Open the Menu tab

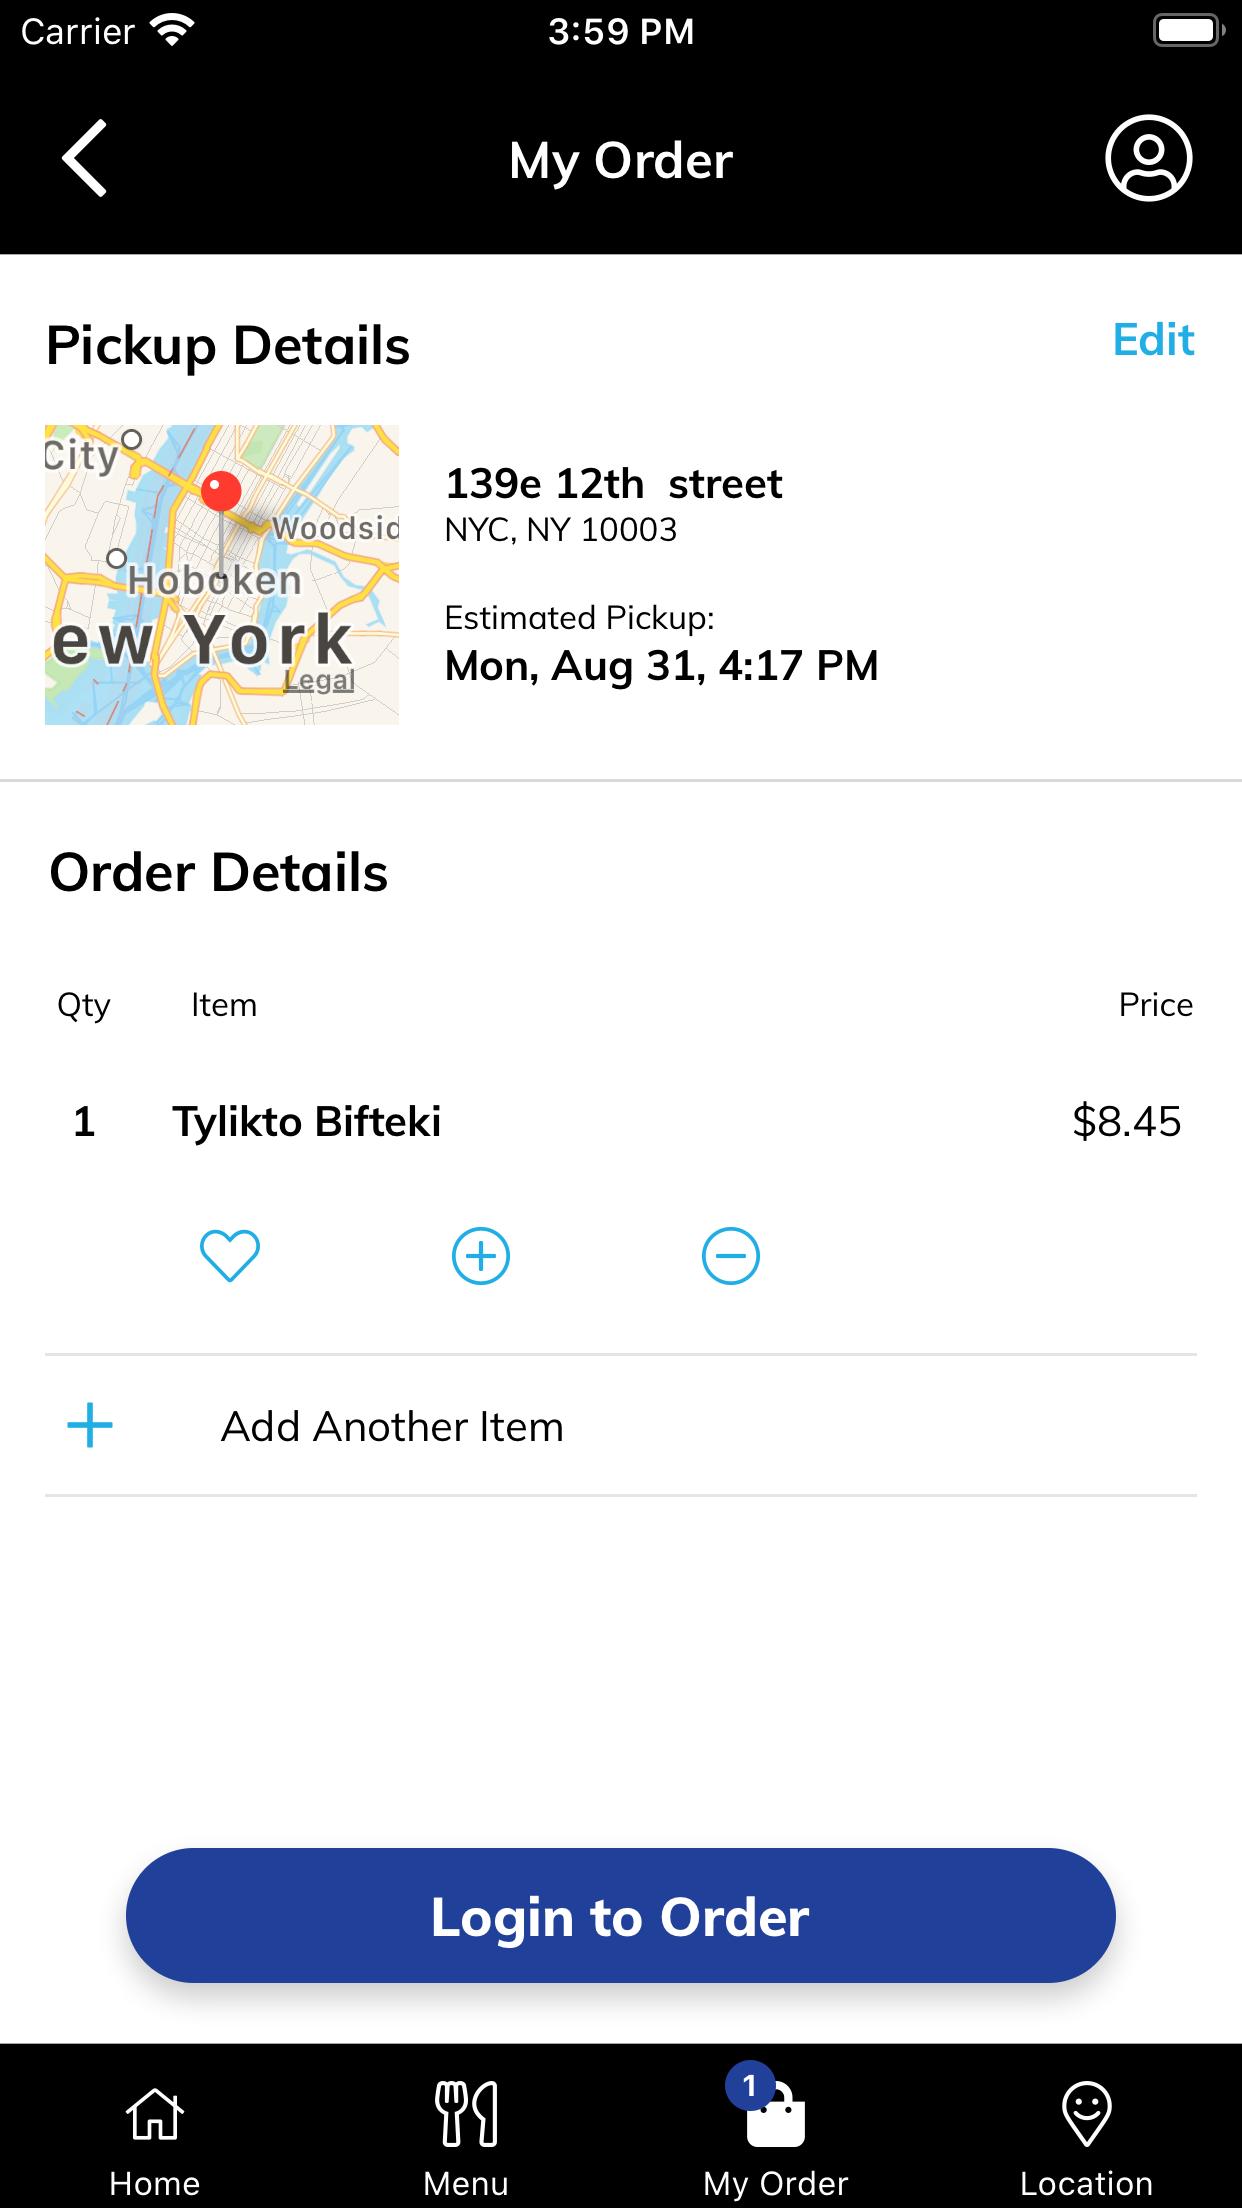[x=466, y=2138]
